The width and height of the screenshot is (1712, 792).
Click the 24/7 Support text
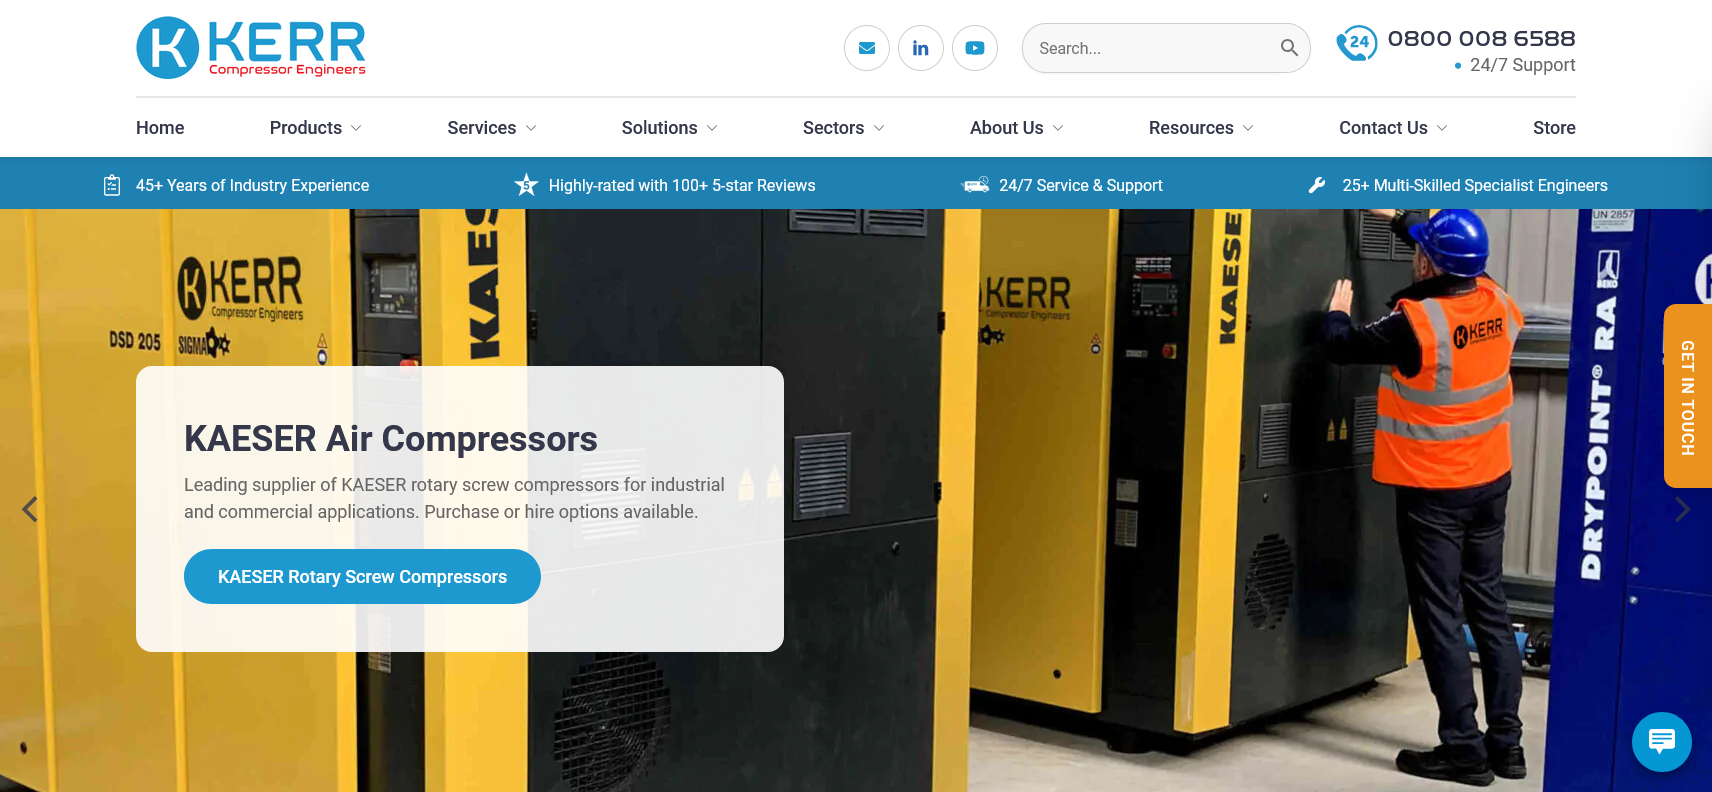pyautogui.click(x=1522, y=65)
